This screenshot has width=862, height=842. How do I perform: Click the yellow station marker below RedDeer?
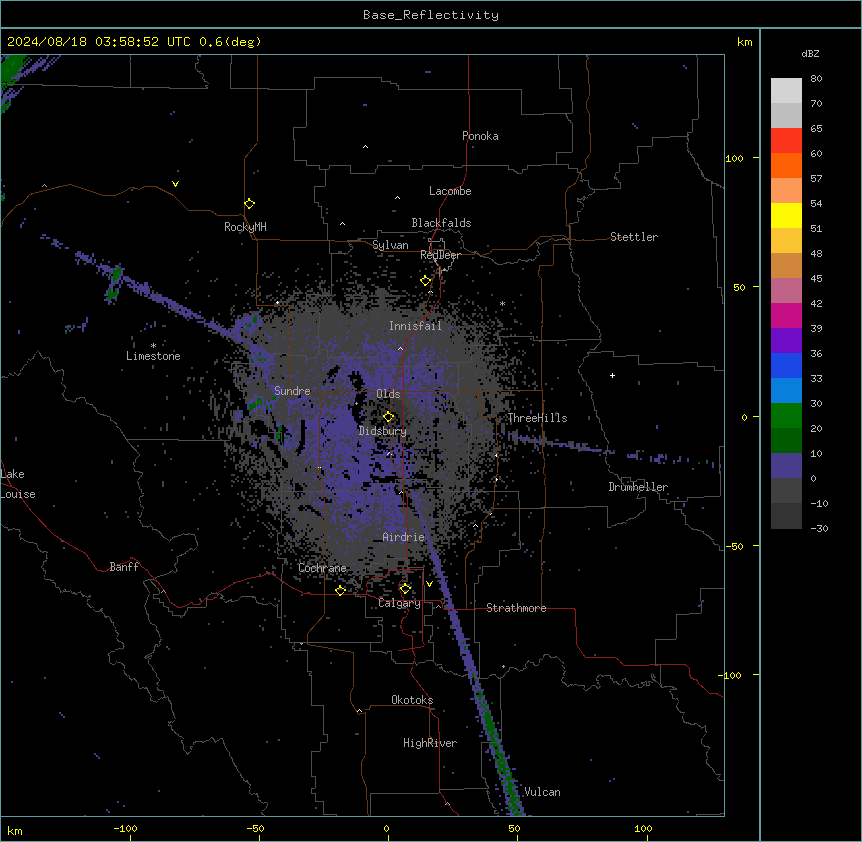point(425,281)
